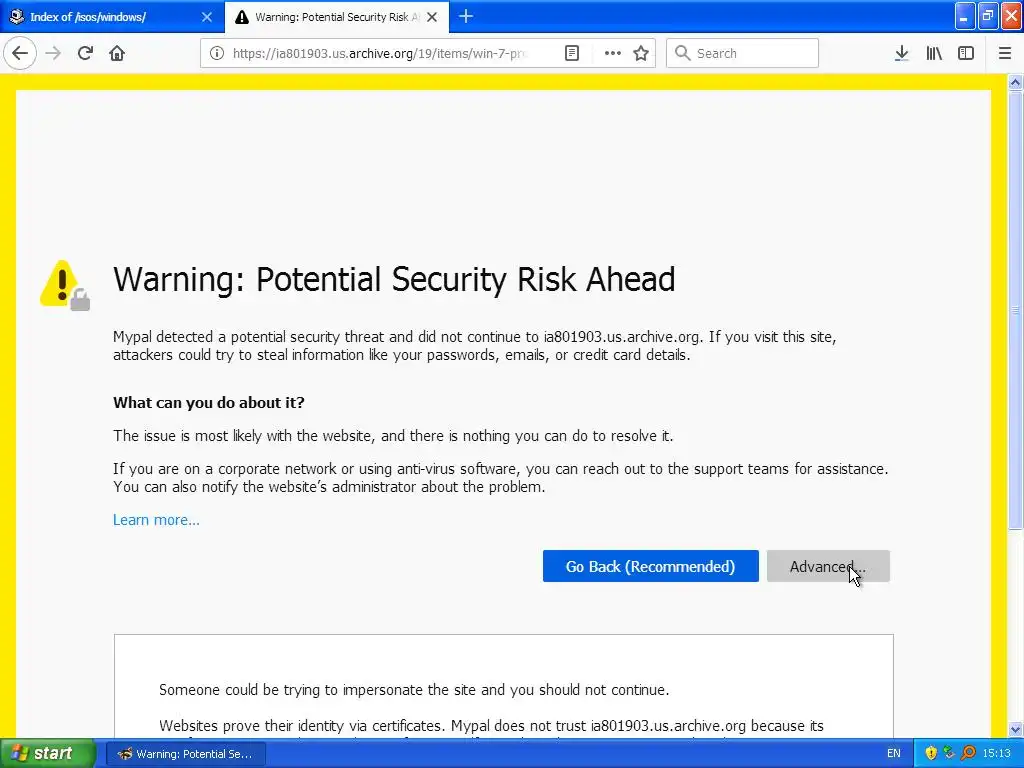Click the 15:13 system clock

(997, 754)
